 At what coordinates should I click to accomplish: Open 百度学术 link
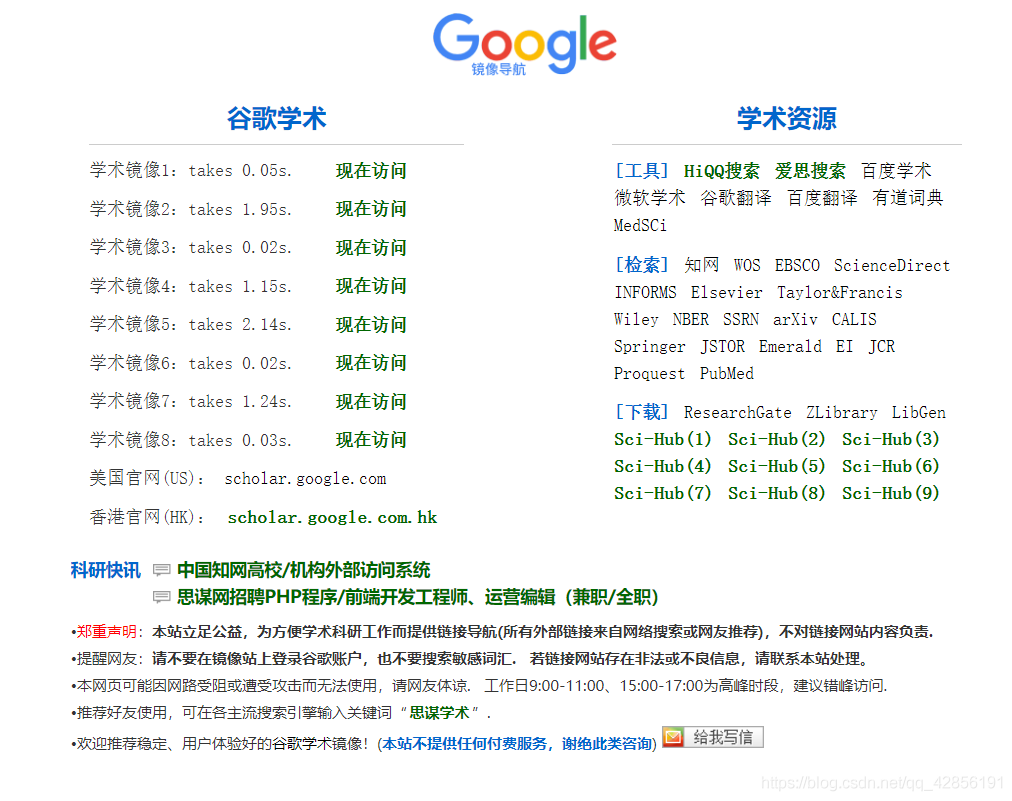click(896, 171)
